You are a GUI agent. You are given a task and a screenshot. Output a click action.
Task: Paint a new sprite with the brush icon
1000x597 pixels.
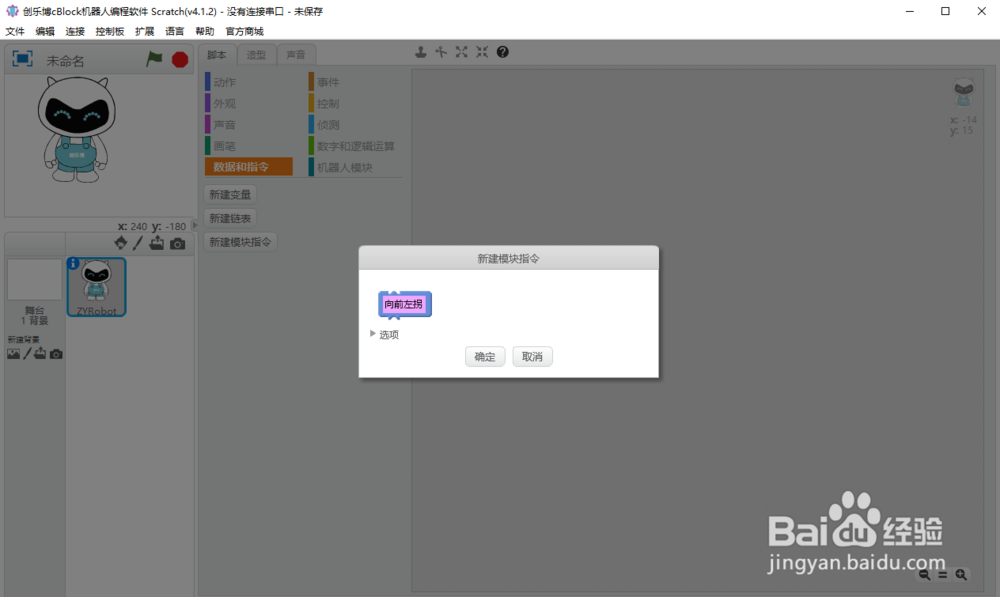click(x=137, y=243)
